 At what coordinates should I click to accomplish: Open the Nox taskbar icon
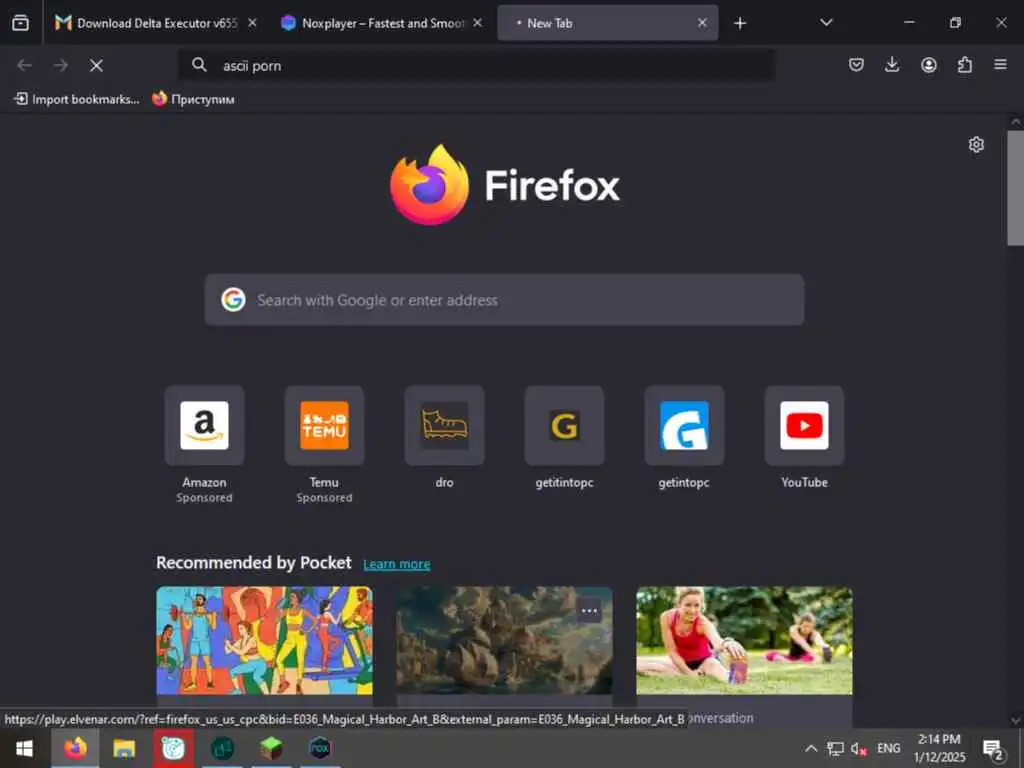point(320,748)
